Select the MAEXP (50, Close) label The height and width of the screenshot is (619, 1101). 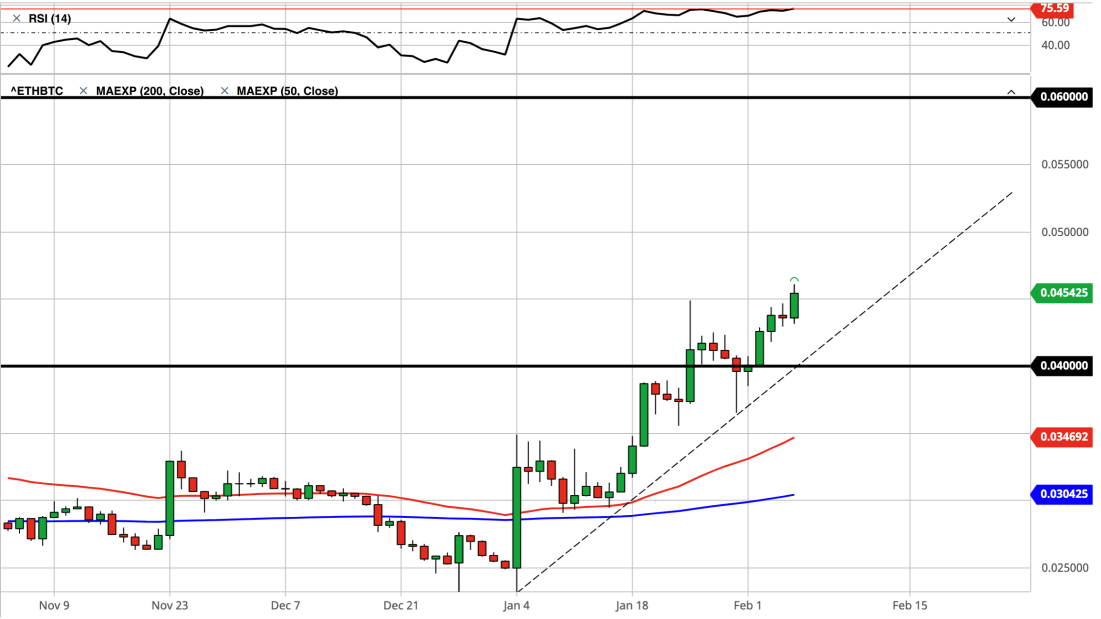(x=287, y=91)
